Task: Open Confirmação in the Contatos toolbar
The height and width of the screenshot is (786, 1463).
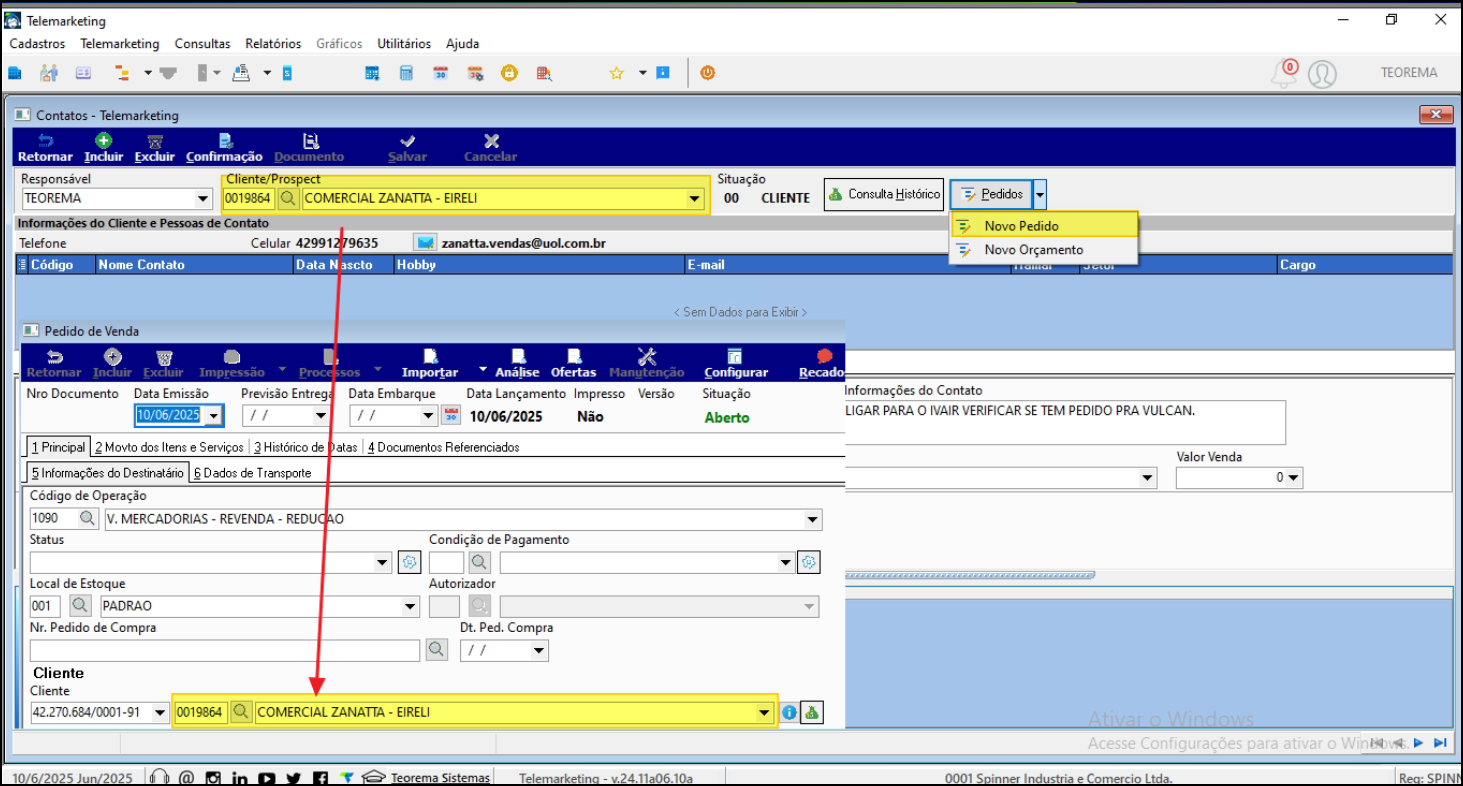Action: [x=224, y=148]
